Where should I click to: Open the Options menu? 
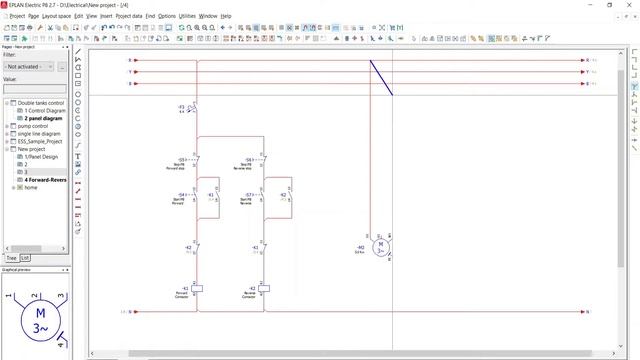[x=167, y=16]
